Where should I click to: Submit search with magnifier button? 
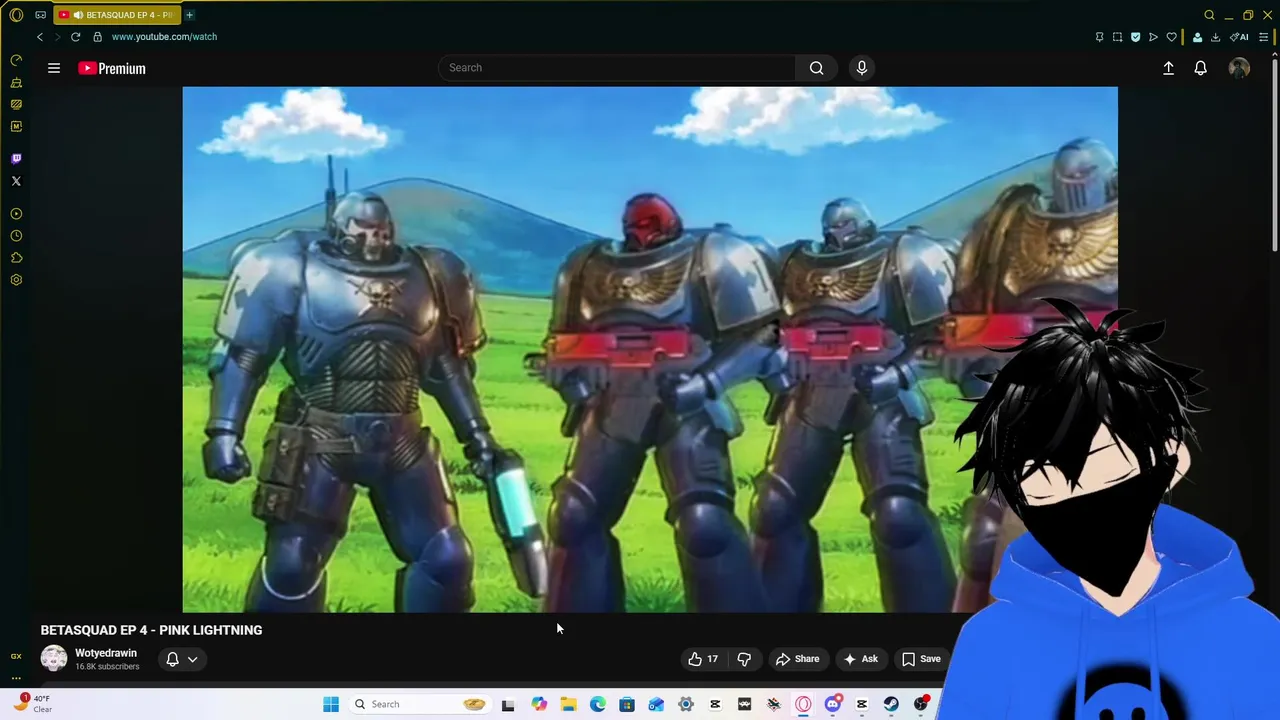(x=816, y=68)
